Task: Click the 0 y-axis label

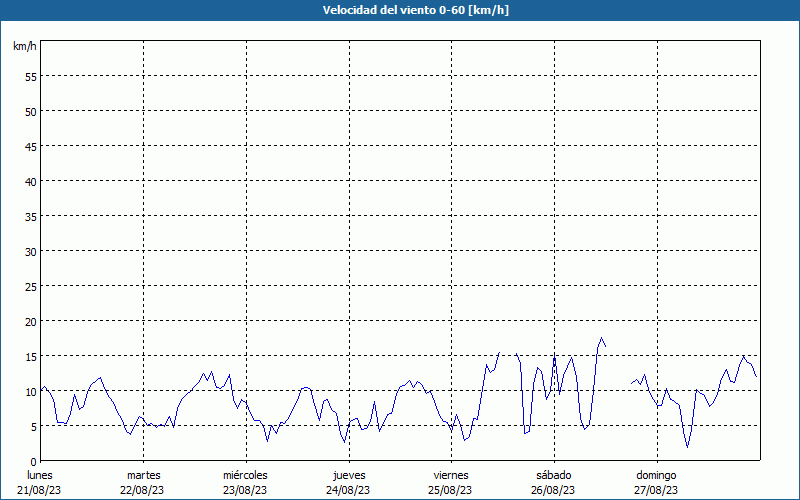Action: click(34, 462)
